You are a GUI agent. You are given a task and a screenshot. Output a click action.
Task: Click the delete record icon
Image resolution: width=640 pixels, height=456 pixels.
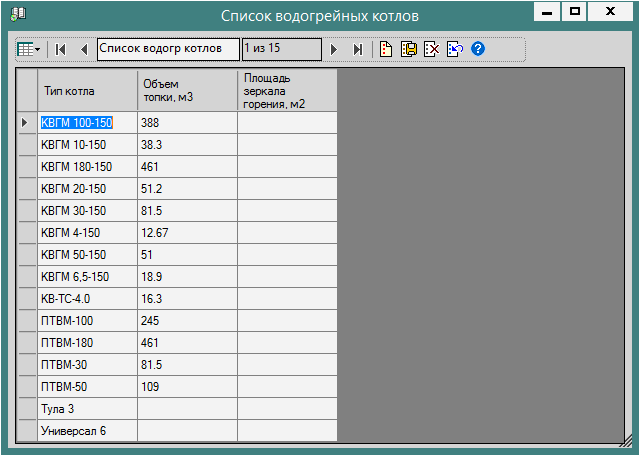[x=432, y=49]
